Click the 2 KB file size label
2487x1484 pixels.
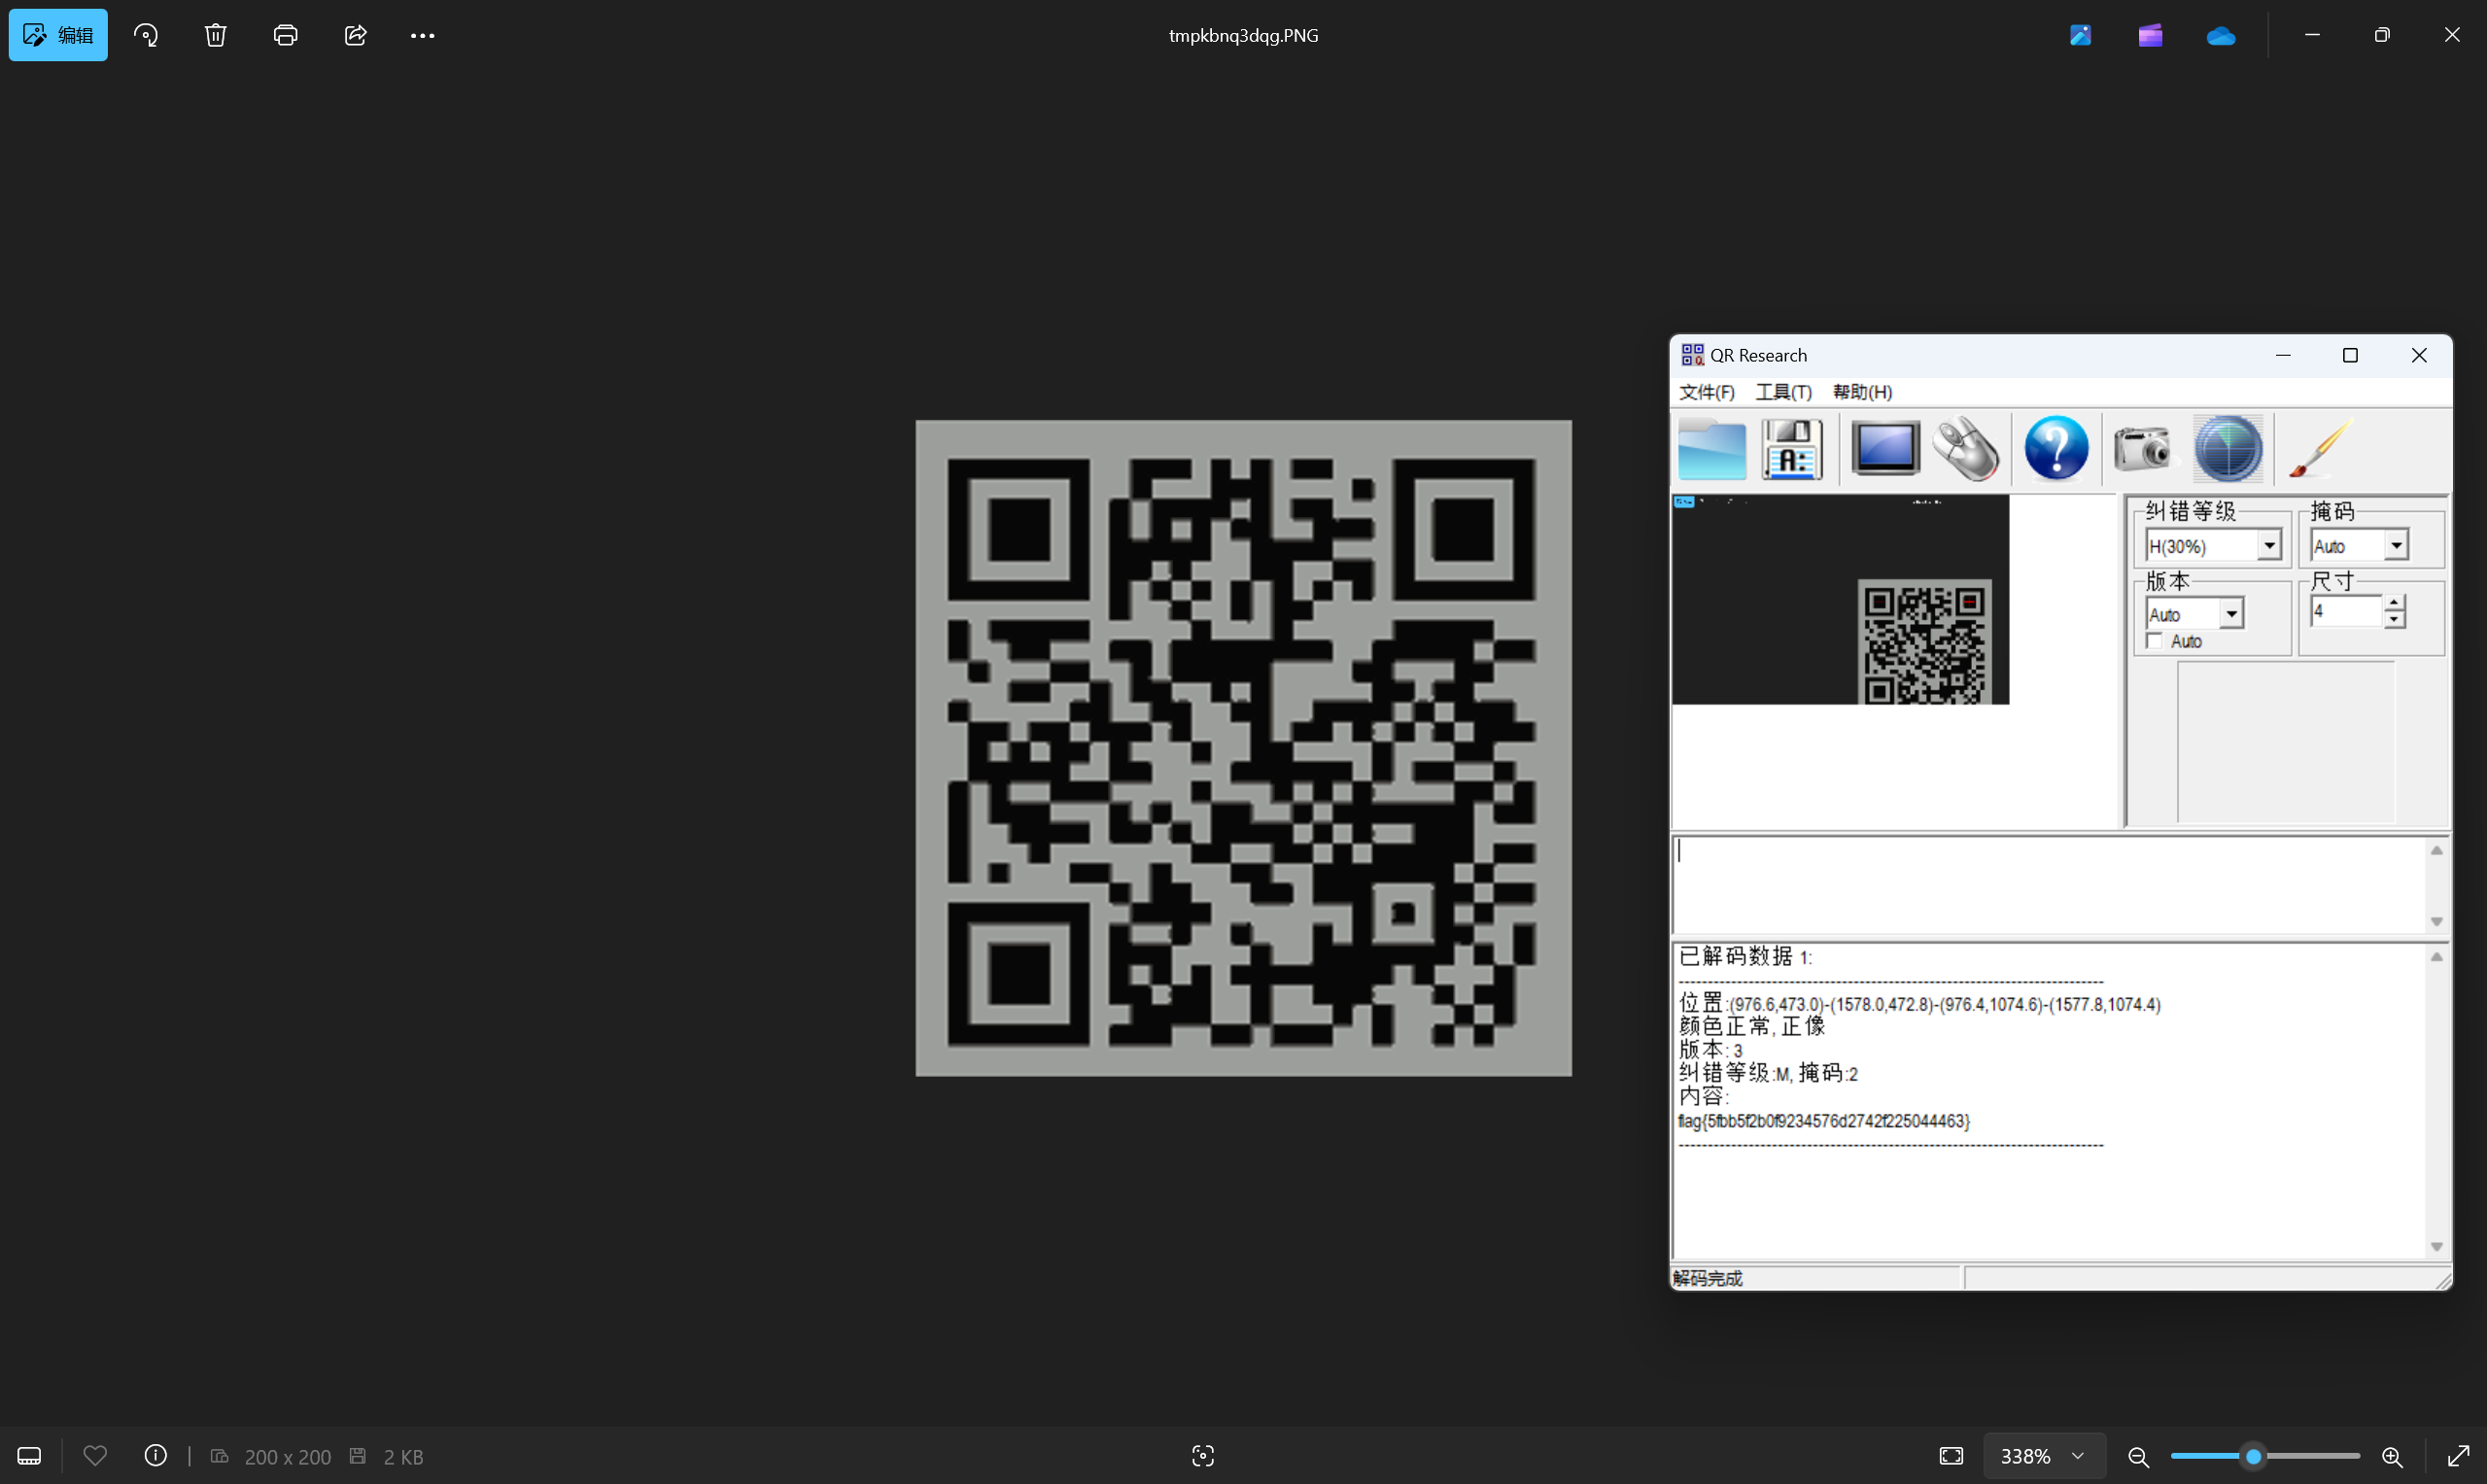[x=404, y=1457]
